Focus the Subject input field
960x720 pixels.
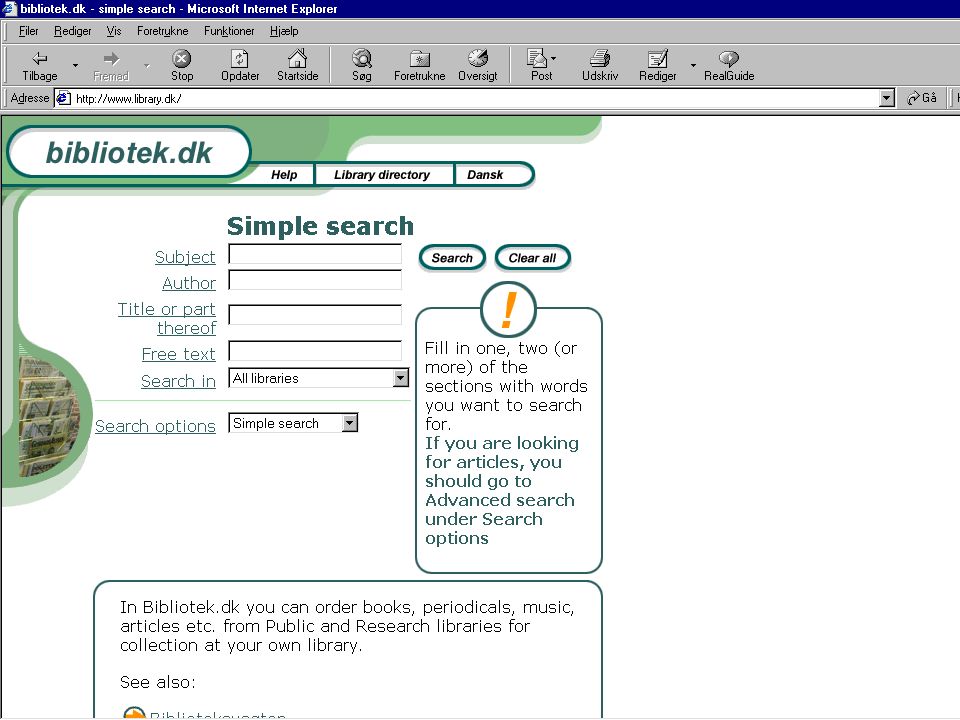(x=315, y=254)
